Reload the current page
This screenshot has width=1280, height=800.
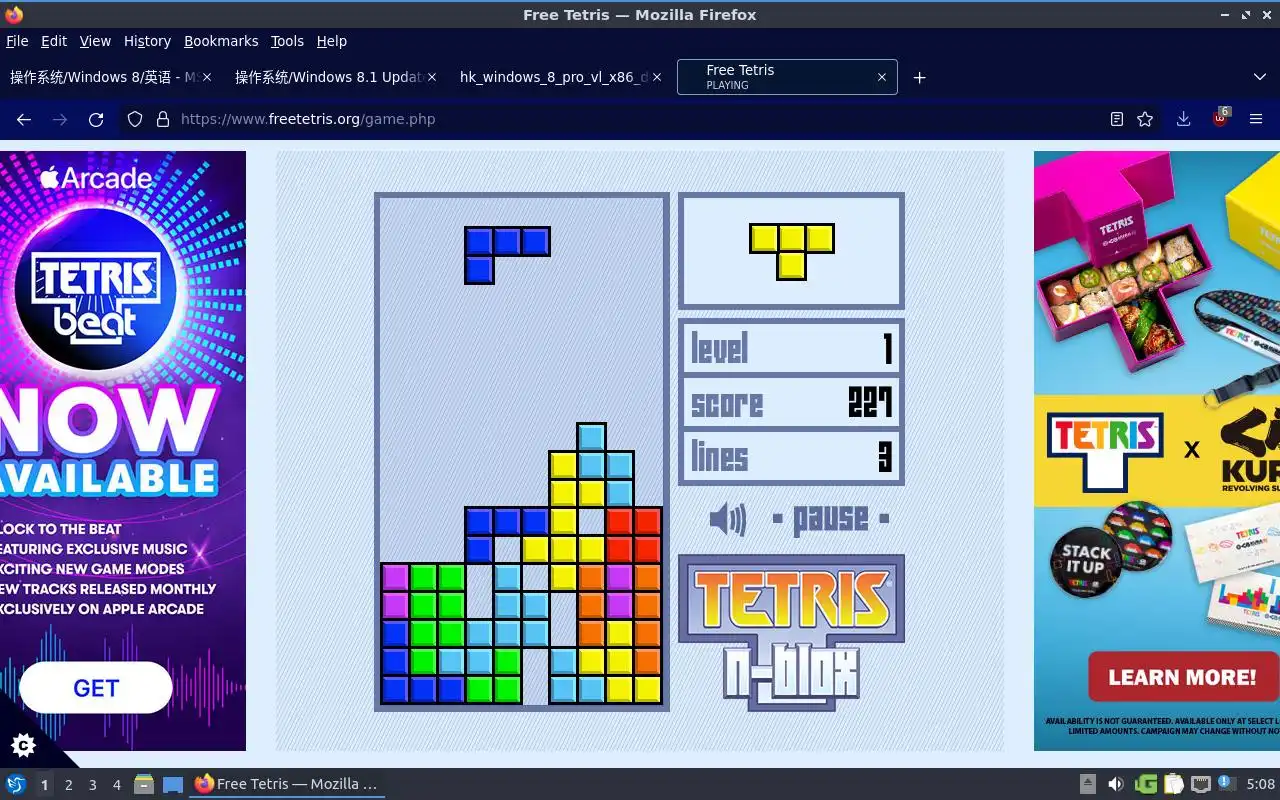point(96,119)
